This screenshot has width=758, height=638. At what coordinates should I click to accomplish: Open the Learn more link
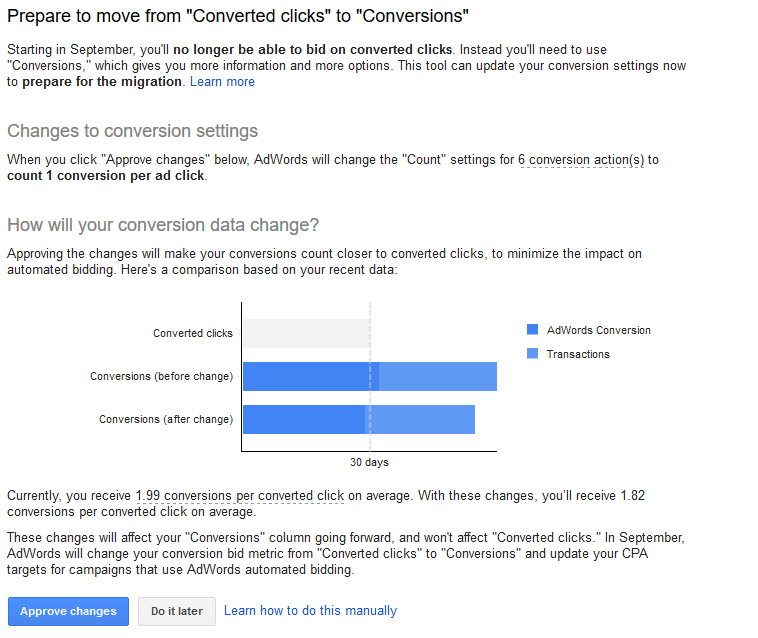[222, 82]
